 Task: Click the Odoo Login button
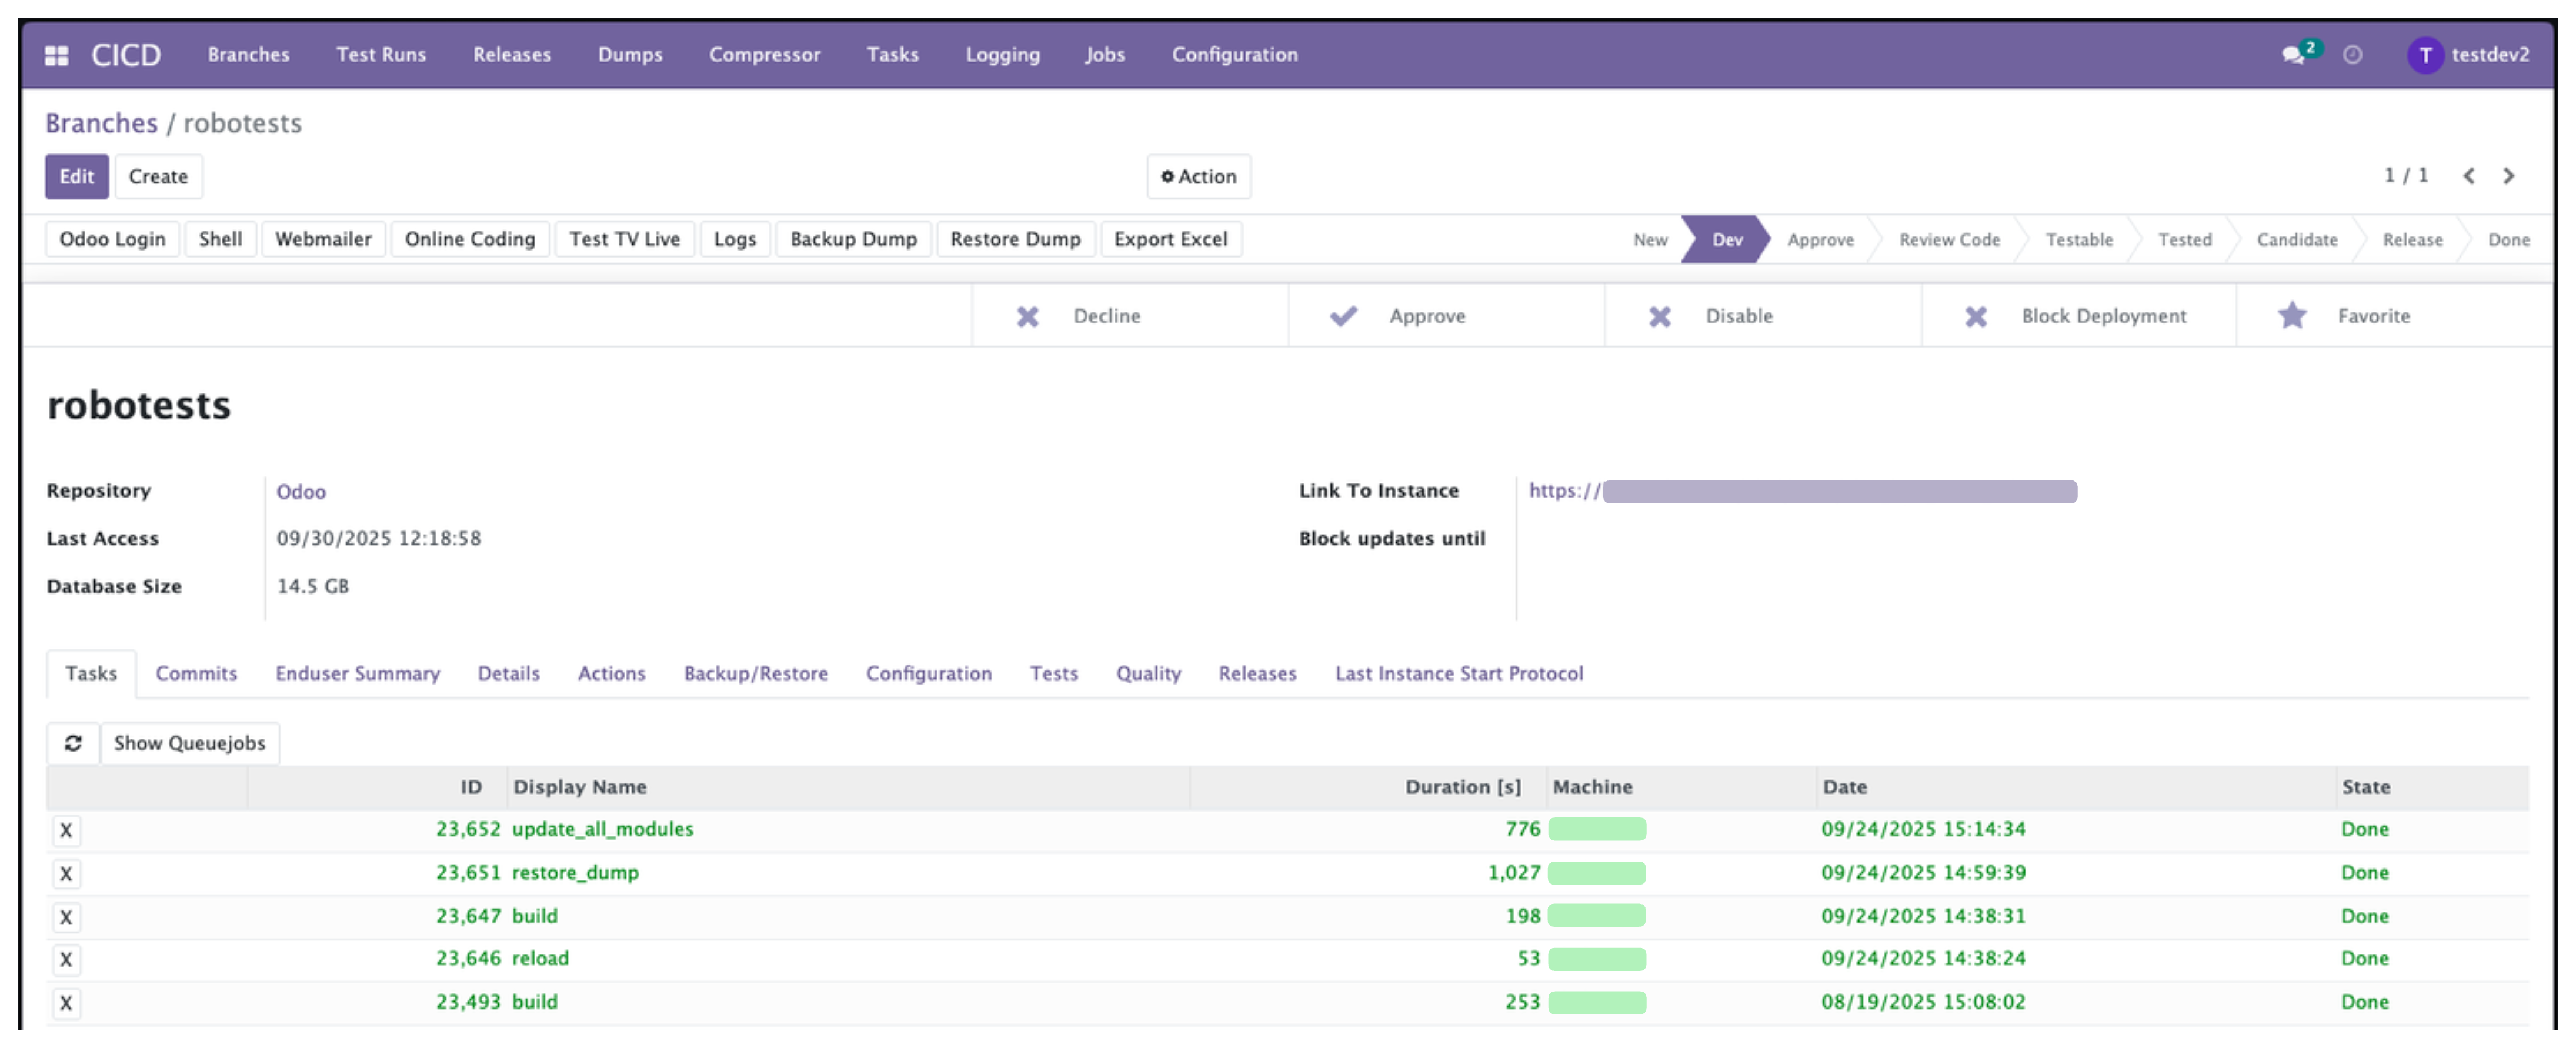[112, 240]
